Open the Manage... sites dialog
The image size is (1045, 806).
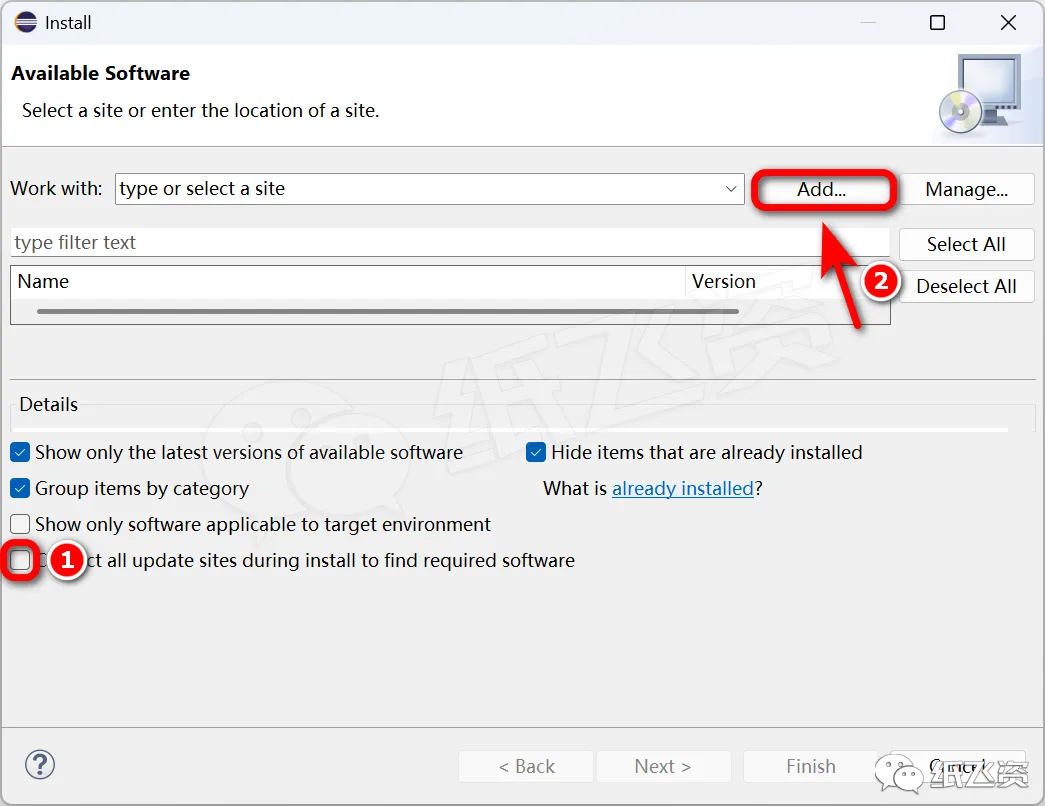point(966,189)
